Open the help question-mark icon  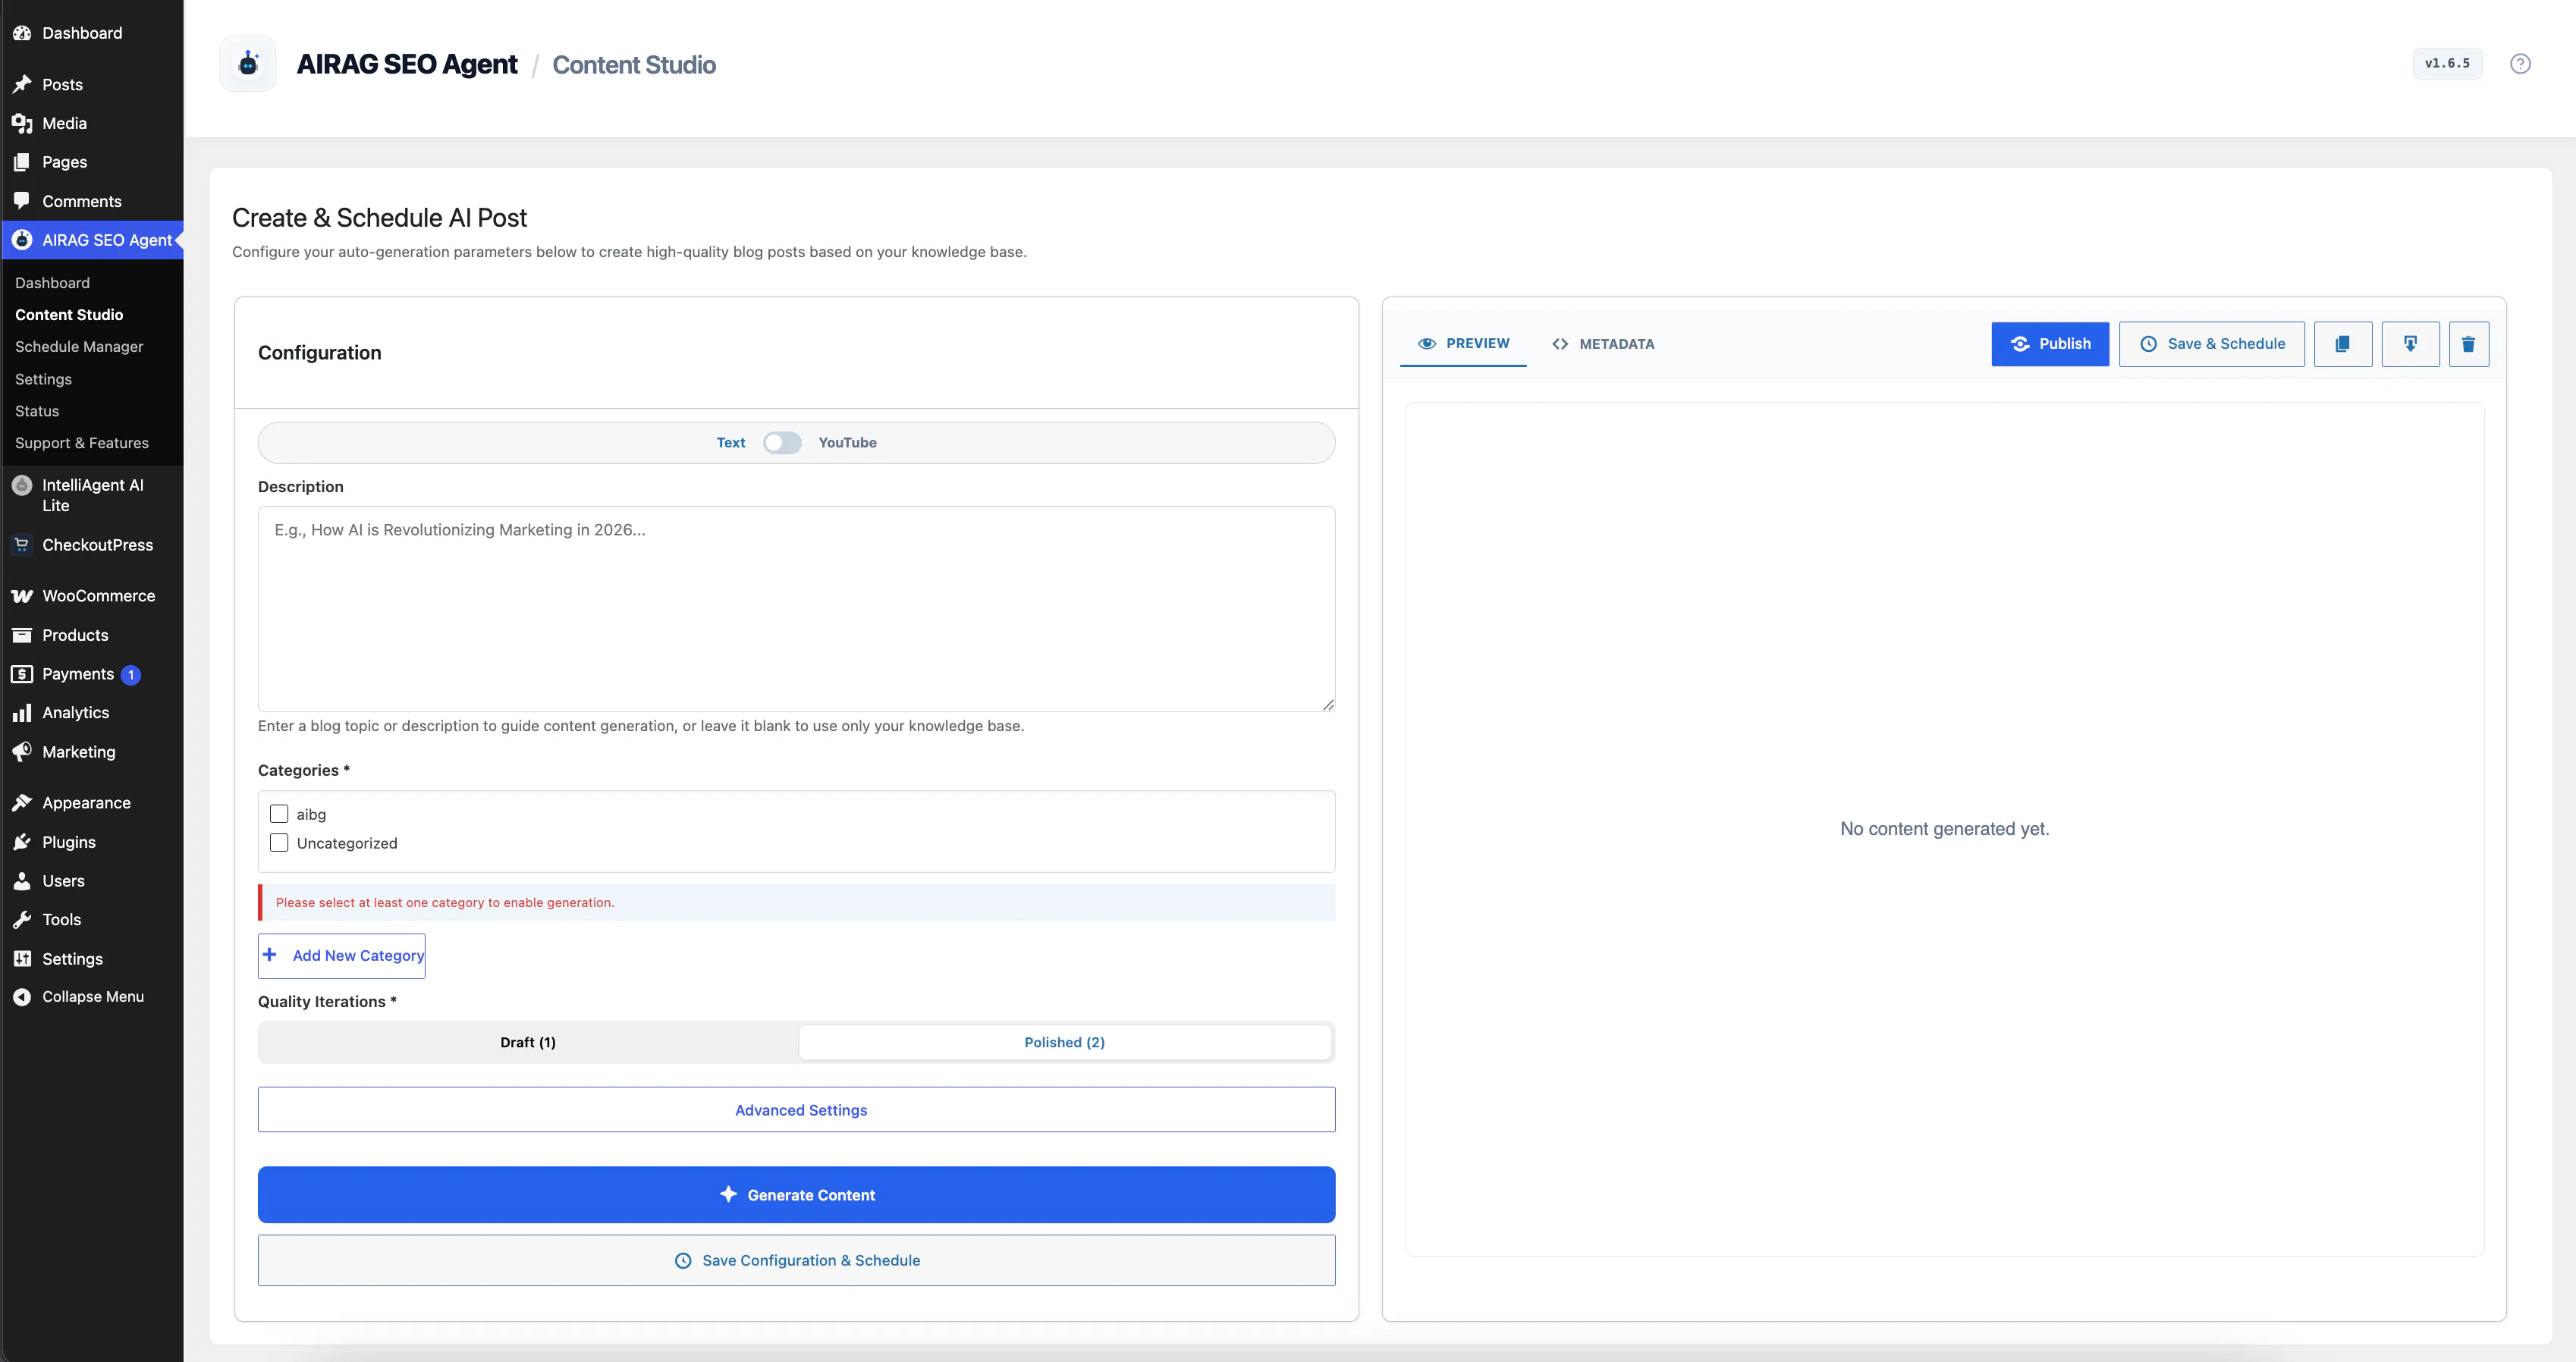point(2520,64)
